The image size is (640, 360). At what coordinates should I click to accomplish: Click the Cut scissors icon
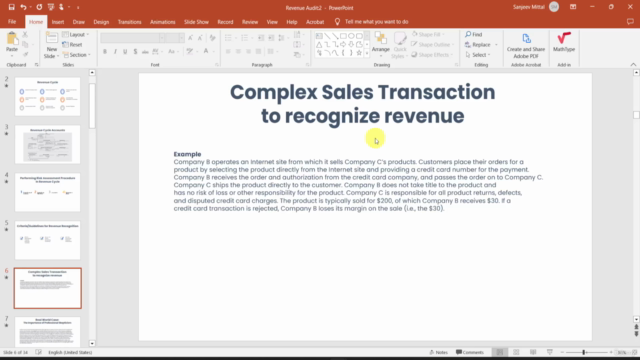(x=25, y=35)
